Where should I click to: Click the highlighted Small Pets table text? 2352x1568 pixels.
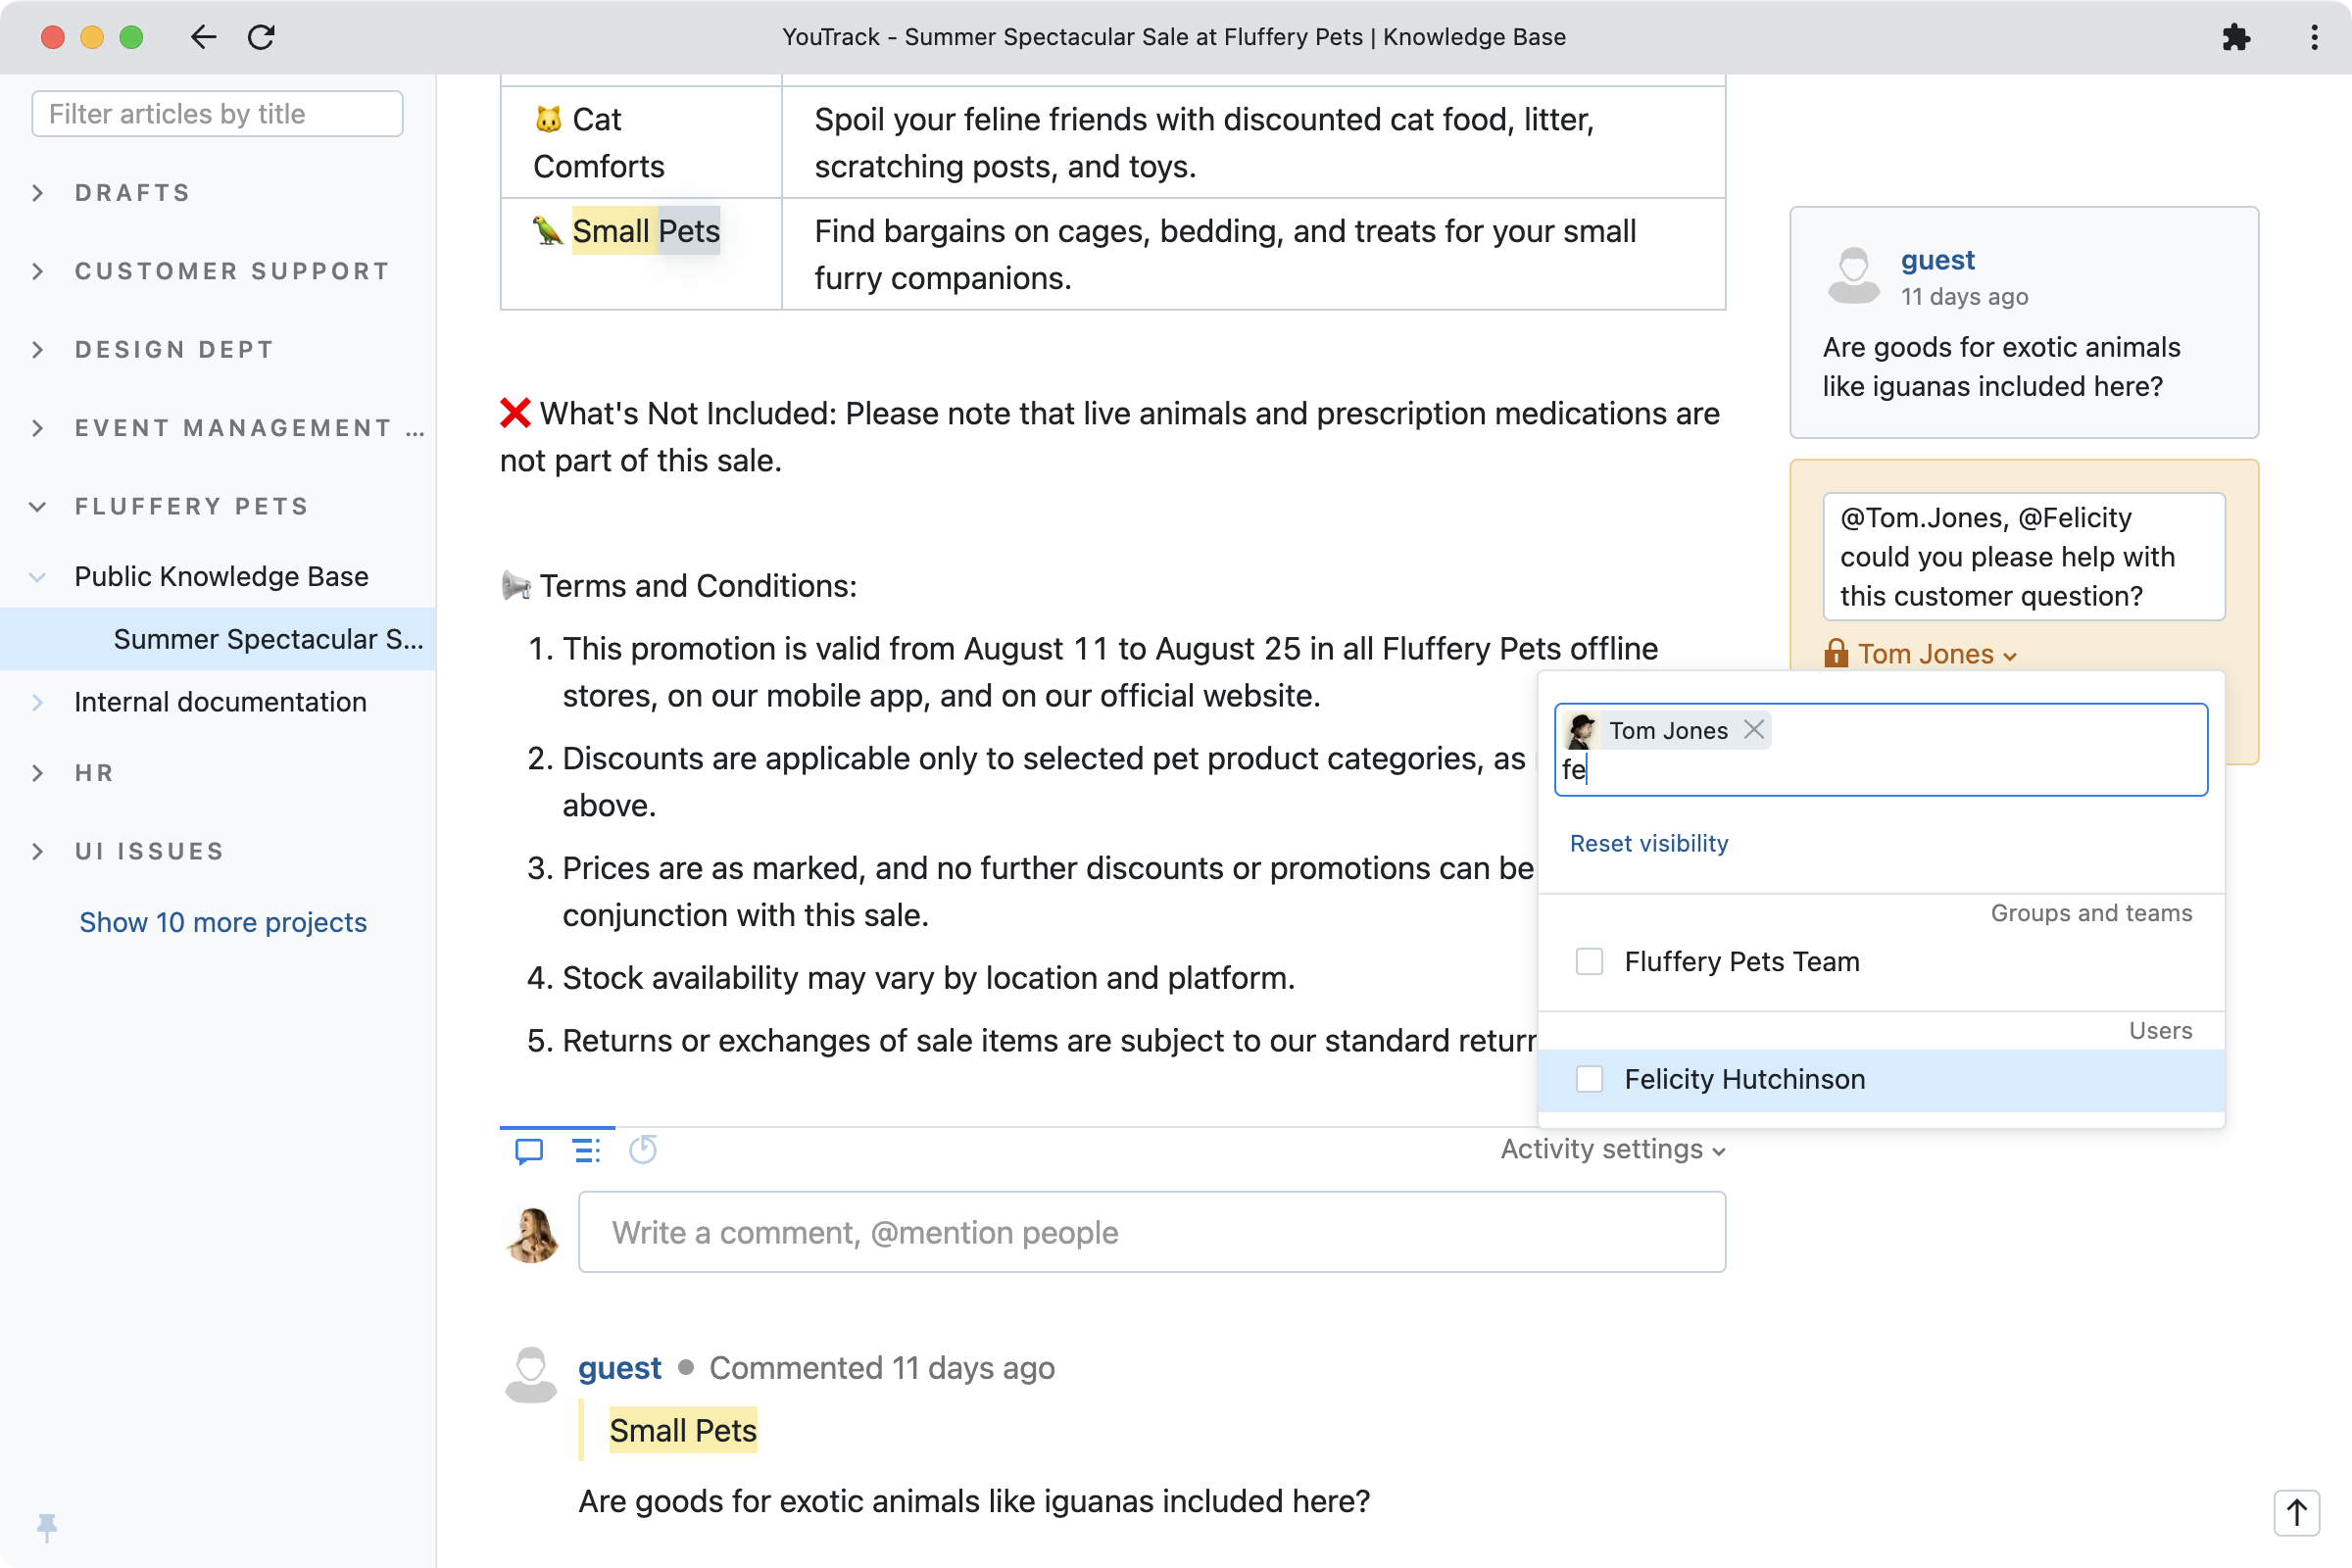click(x=646, y=231)
